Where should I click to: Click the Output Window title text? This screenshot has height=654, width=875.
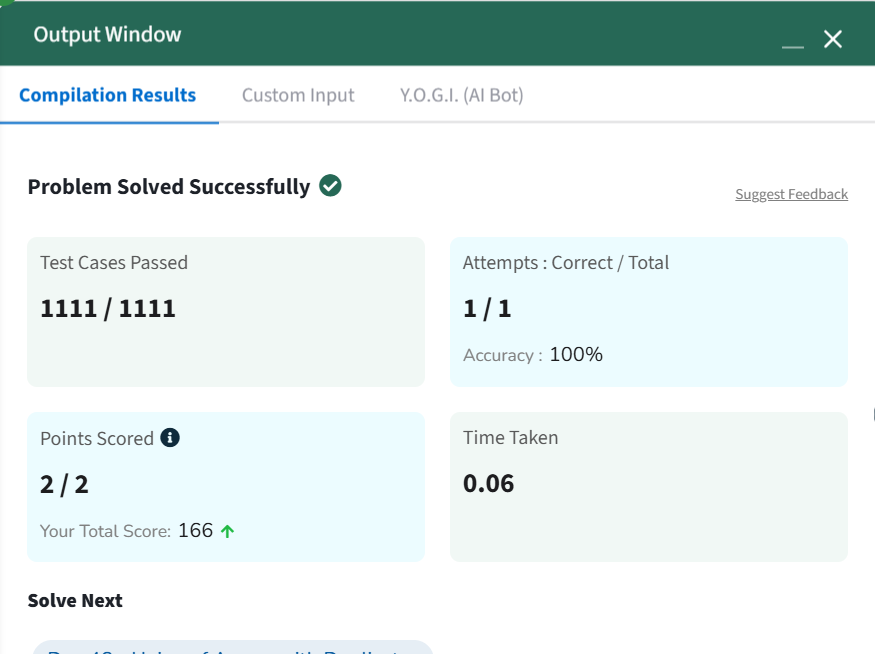107,35
